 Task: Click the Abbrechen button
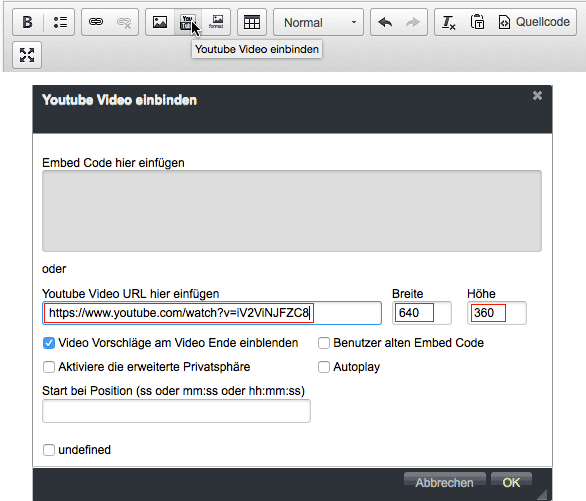(x=445, y=482)
